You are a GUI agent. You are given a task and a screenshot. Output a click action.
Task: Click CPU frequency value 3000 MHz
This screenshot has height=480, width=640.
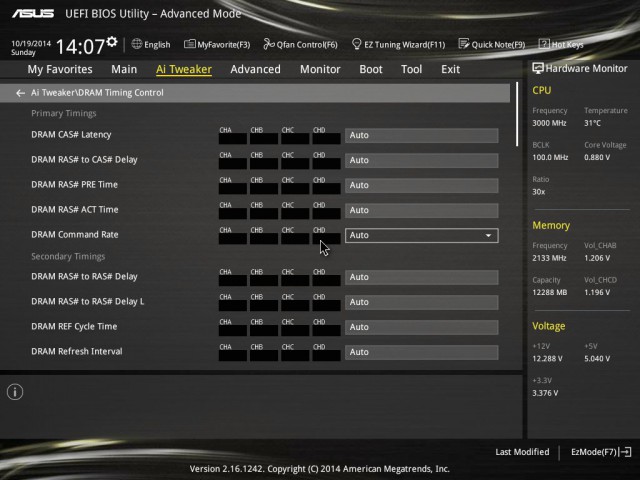[x=549, y=123]
